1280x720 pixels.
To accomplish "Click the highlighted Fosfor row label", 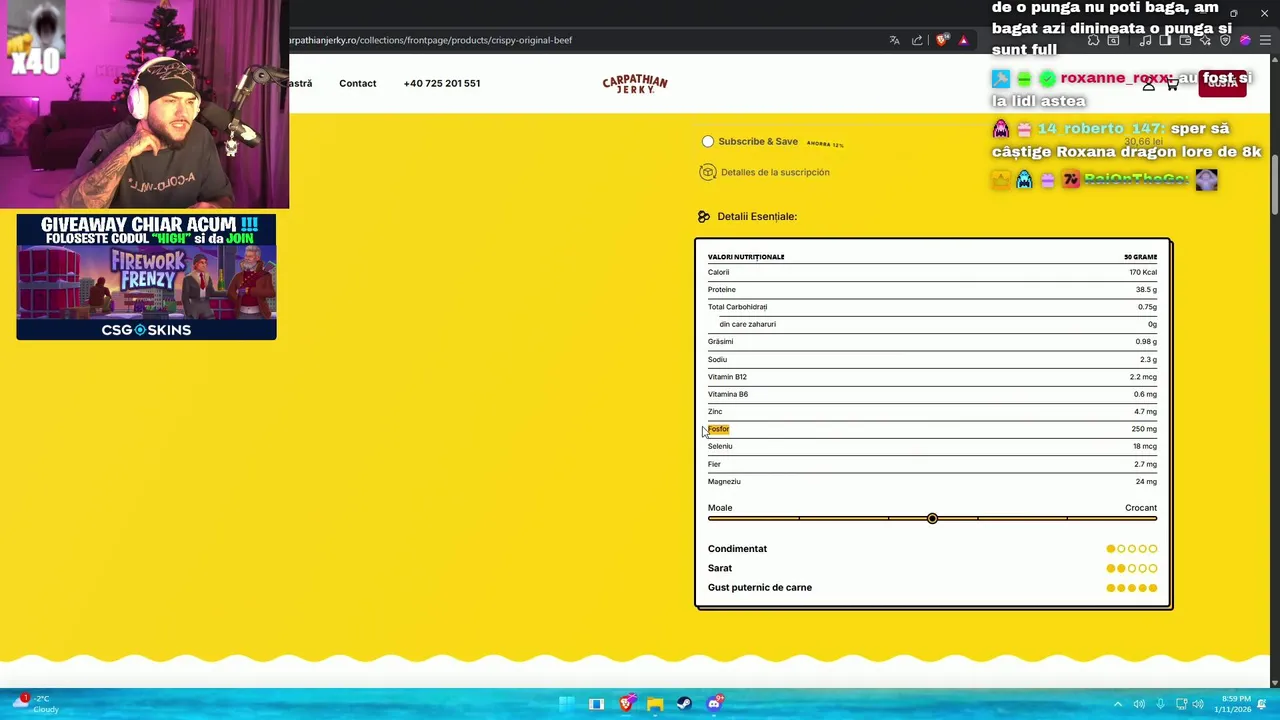I will [x=719, y=429].
